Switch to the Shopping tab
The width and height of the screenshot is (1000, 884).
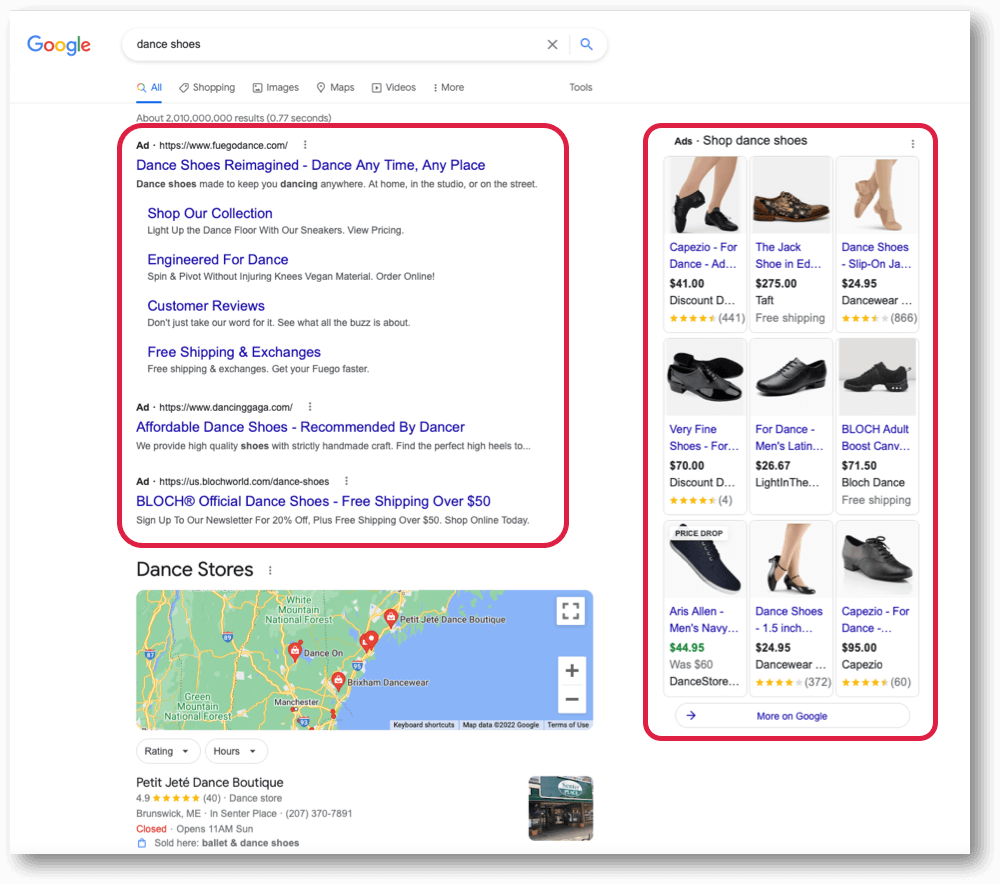[x=207, y=87]
